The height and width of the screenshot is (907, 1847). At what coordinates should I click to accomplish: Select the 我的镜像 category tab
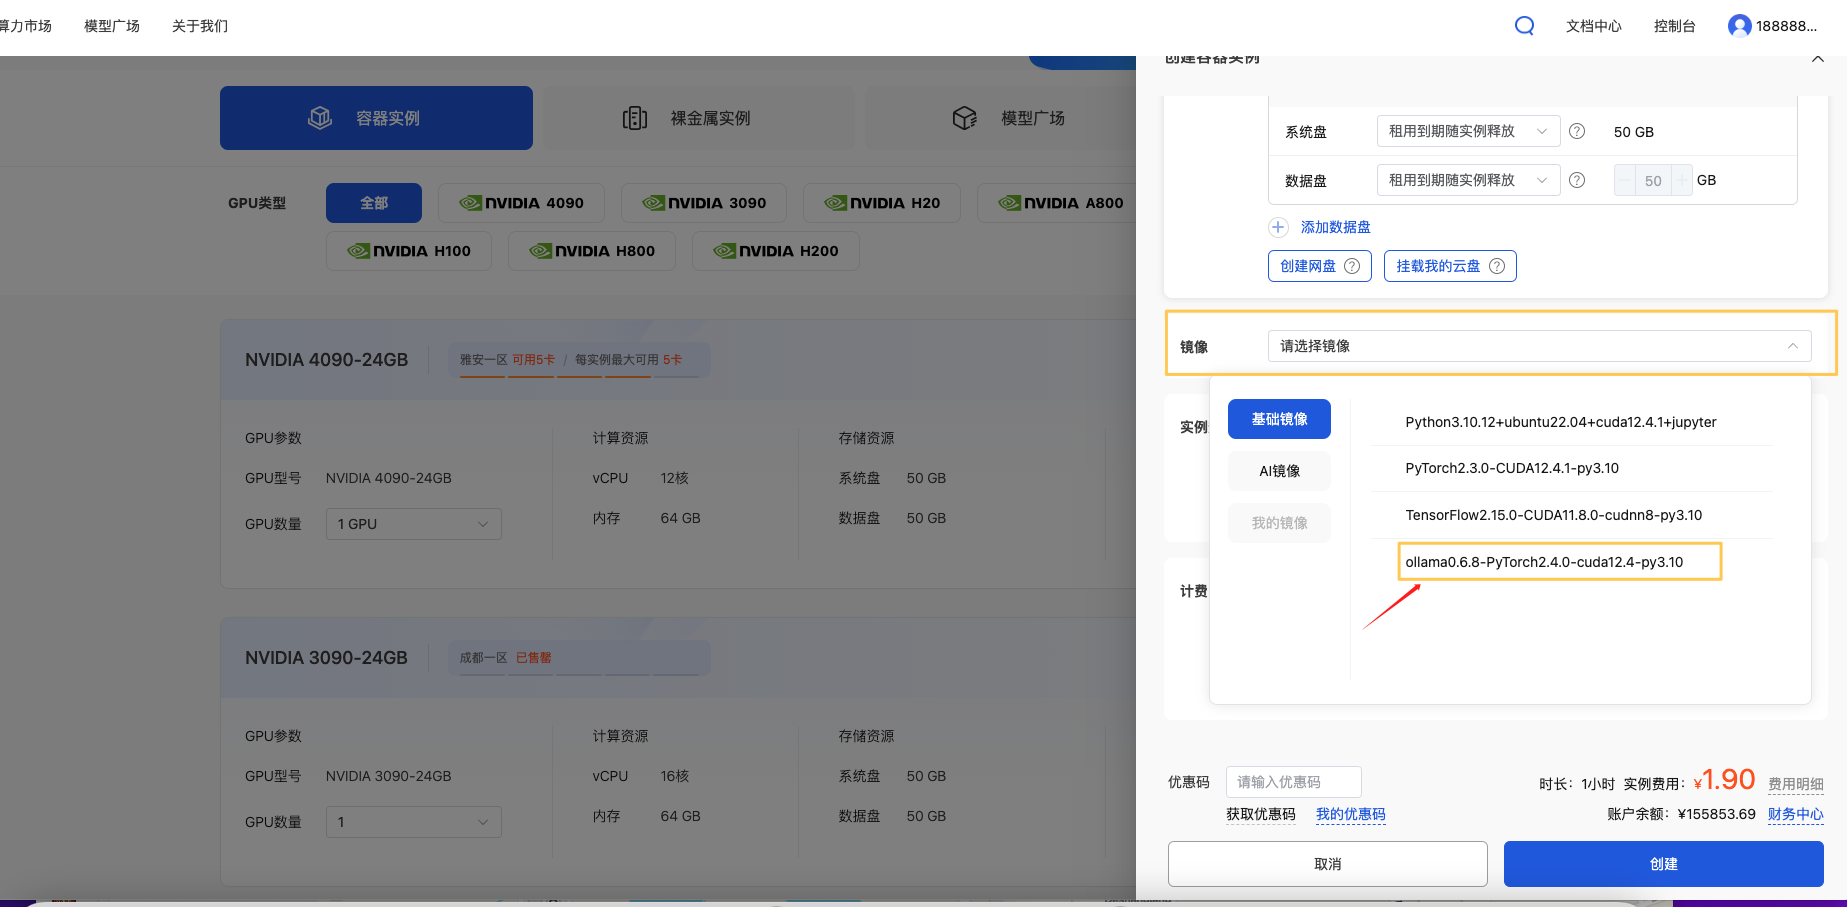point(1279,523)
